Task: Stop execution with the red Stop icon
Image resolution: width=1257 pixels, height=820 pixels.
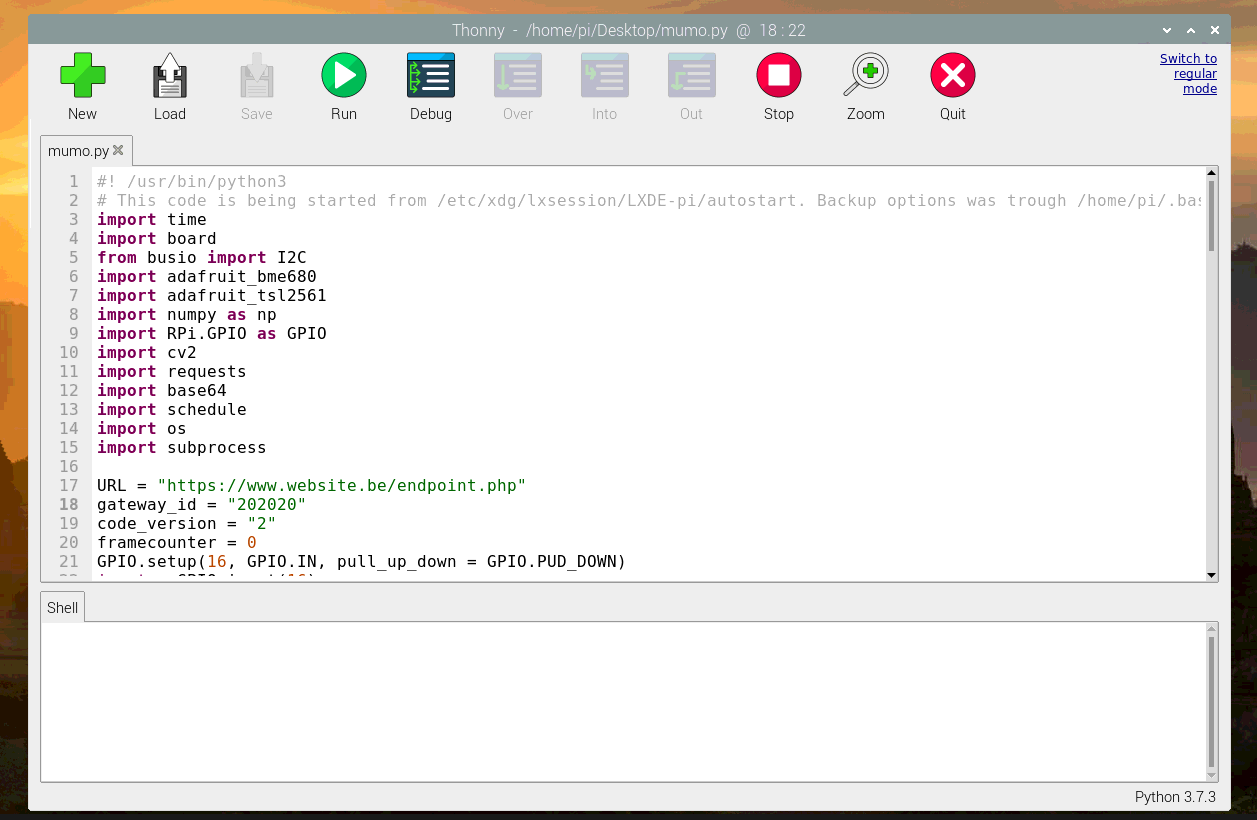Action: (778, 76)
